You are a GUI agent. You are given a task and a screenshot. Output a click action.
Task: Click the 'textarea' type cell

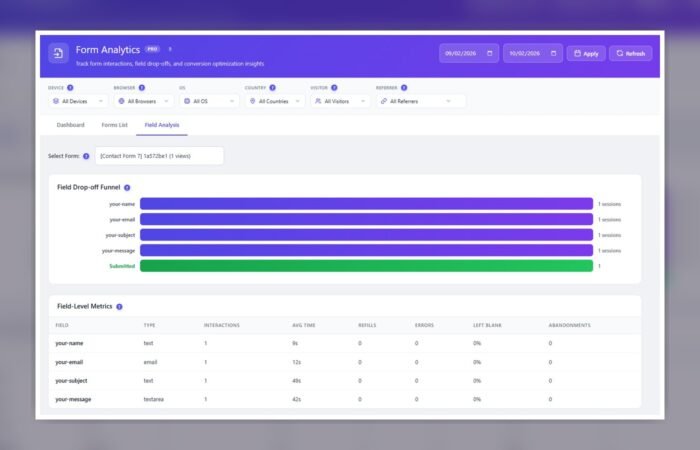154,400
